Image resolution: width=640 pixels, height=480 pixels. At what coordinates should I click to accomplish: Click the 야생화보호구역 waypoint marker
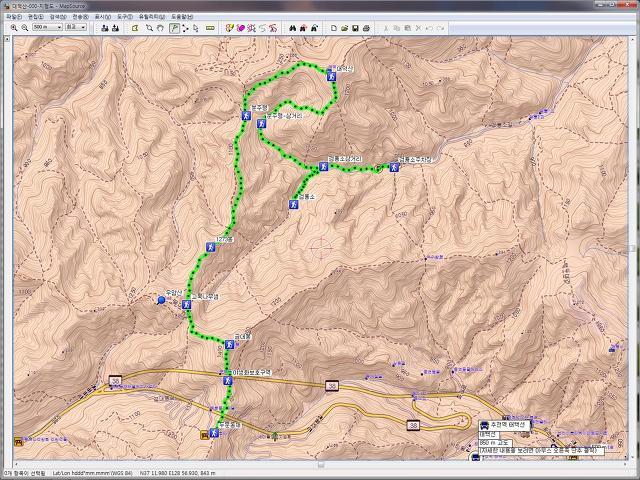click(227, 381)
